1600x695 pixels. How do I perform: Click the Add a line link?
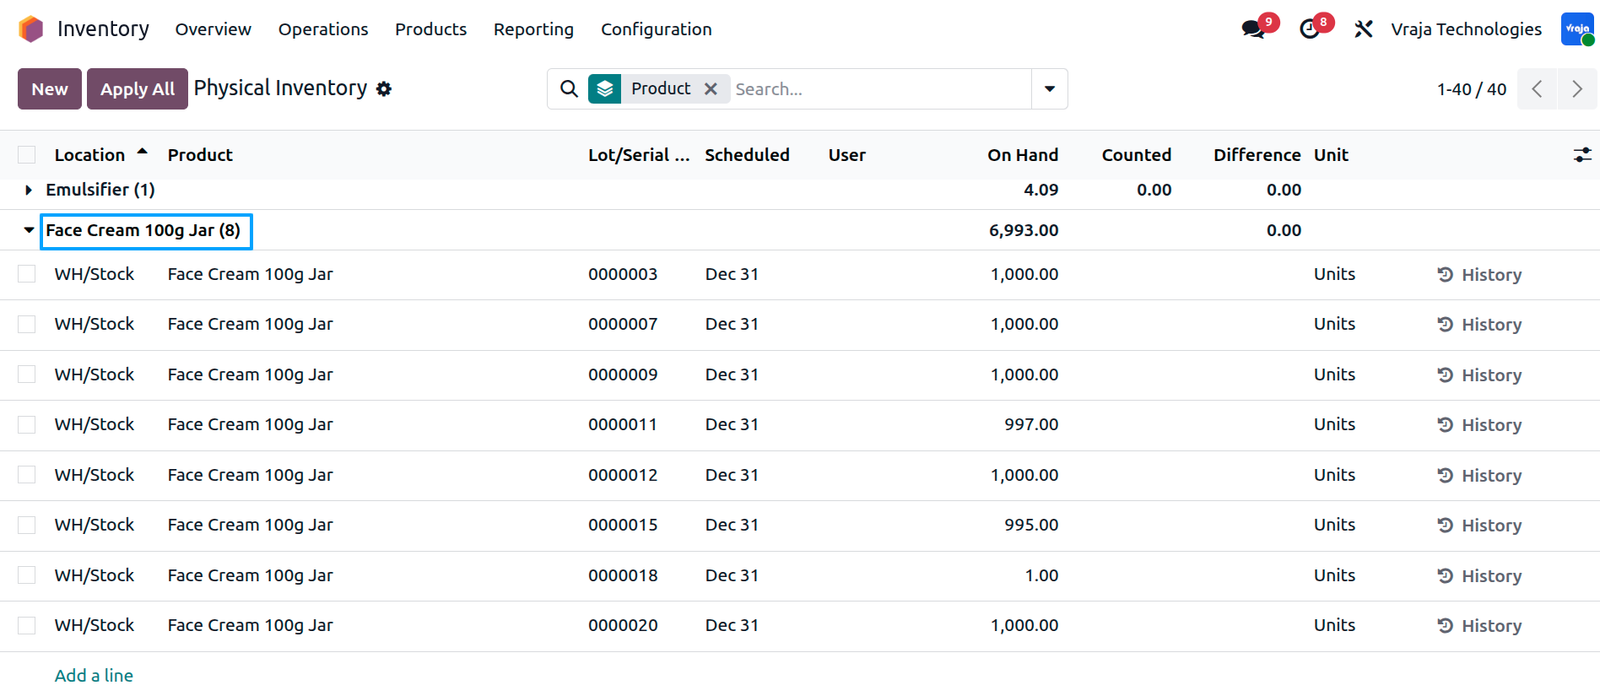click(94, 676)
